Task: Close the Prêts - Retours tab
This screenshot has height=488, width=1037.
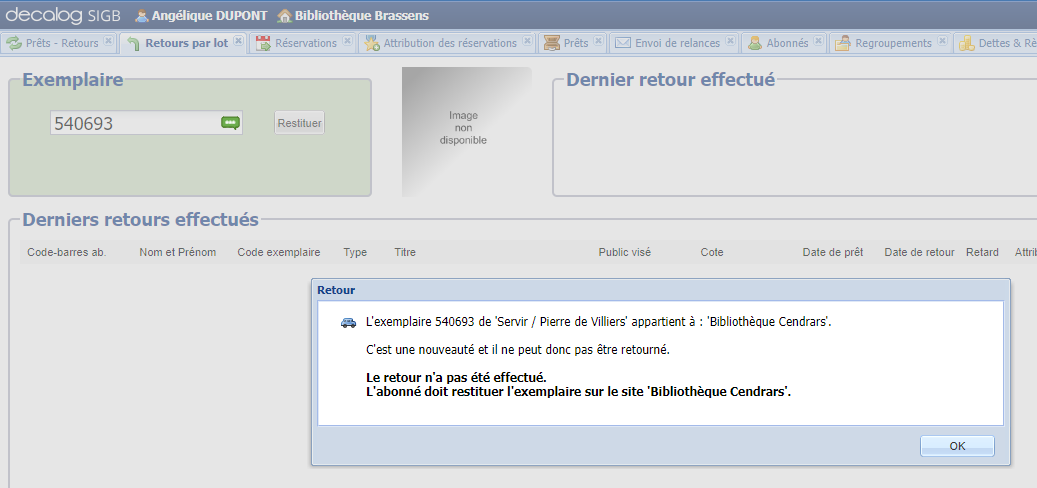Action: coord(108,42)
